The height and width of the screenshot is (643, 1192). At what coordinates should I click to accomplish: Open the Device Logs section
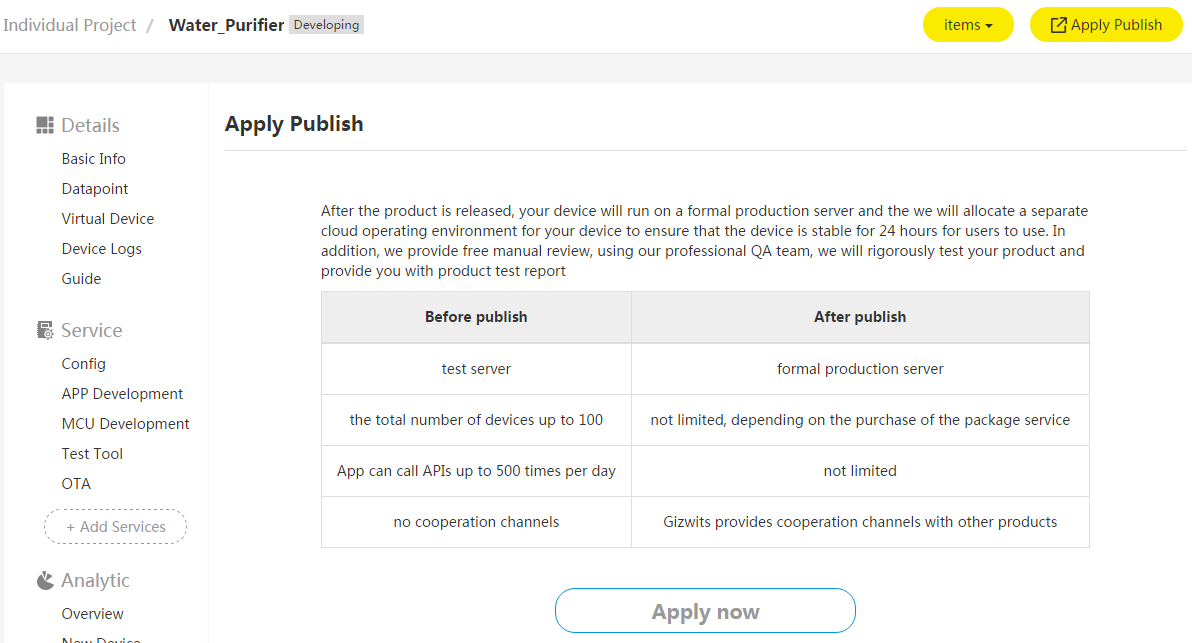click(103, 248)
